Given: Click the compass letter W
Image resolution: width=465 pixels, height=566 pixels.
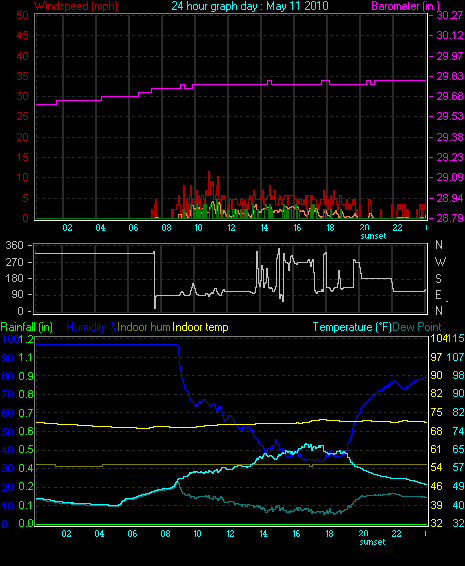Looking at the screenshot, I should (x=440, y=261).
